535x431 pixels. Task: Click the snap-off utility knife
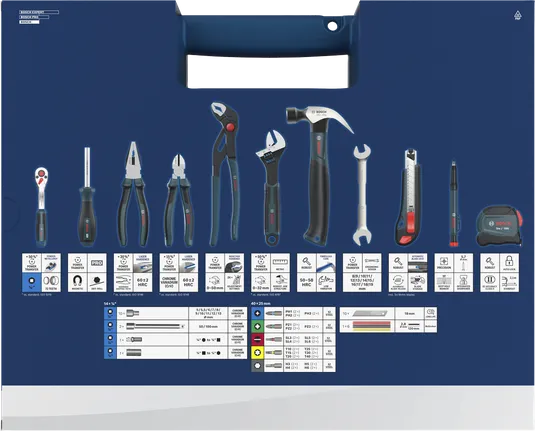(x=408, y=197)
